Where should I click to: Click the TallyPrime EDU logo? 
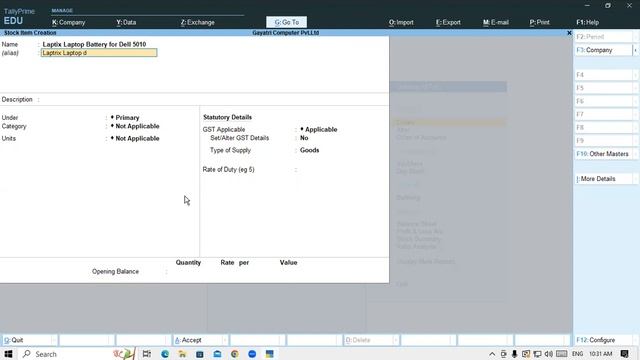(19, 16)
